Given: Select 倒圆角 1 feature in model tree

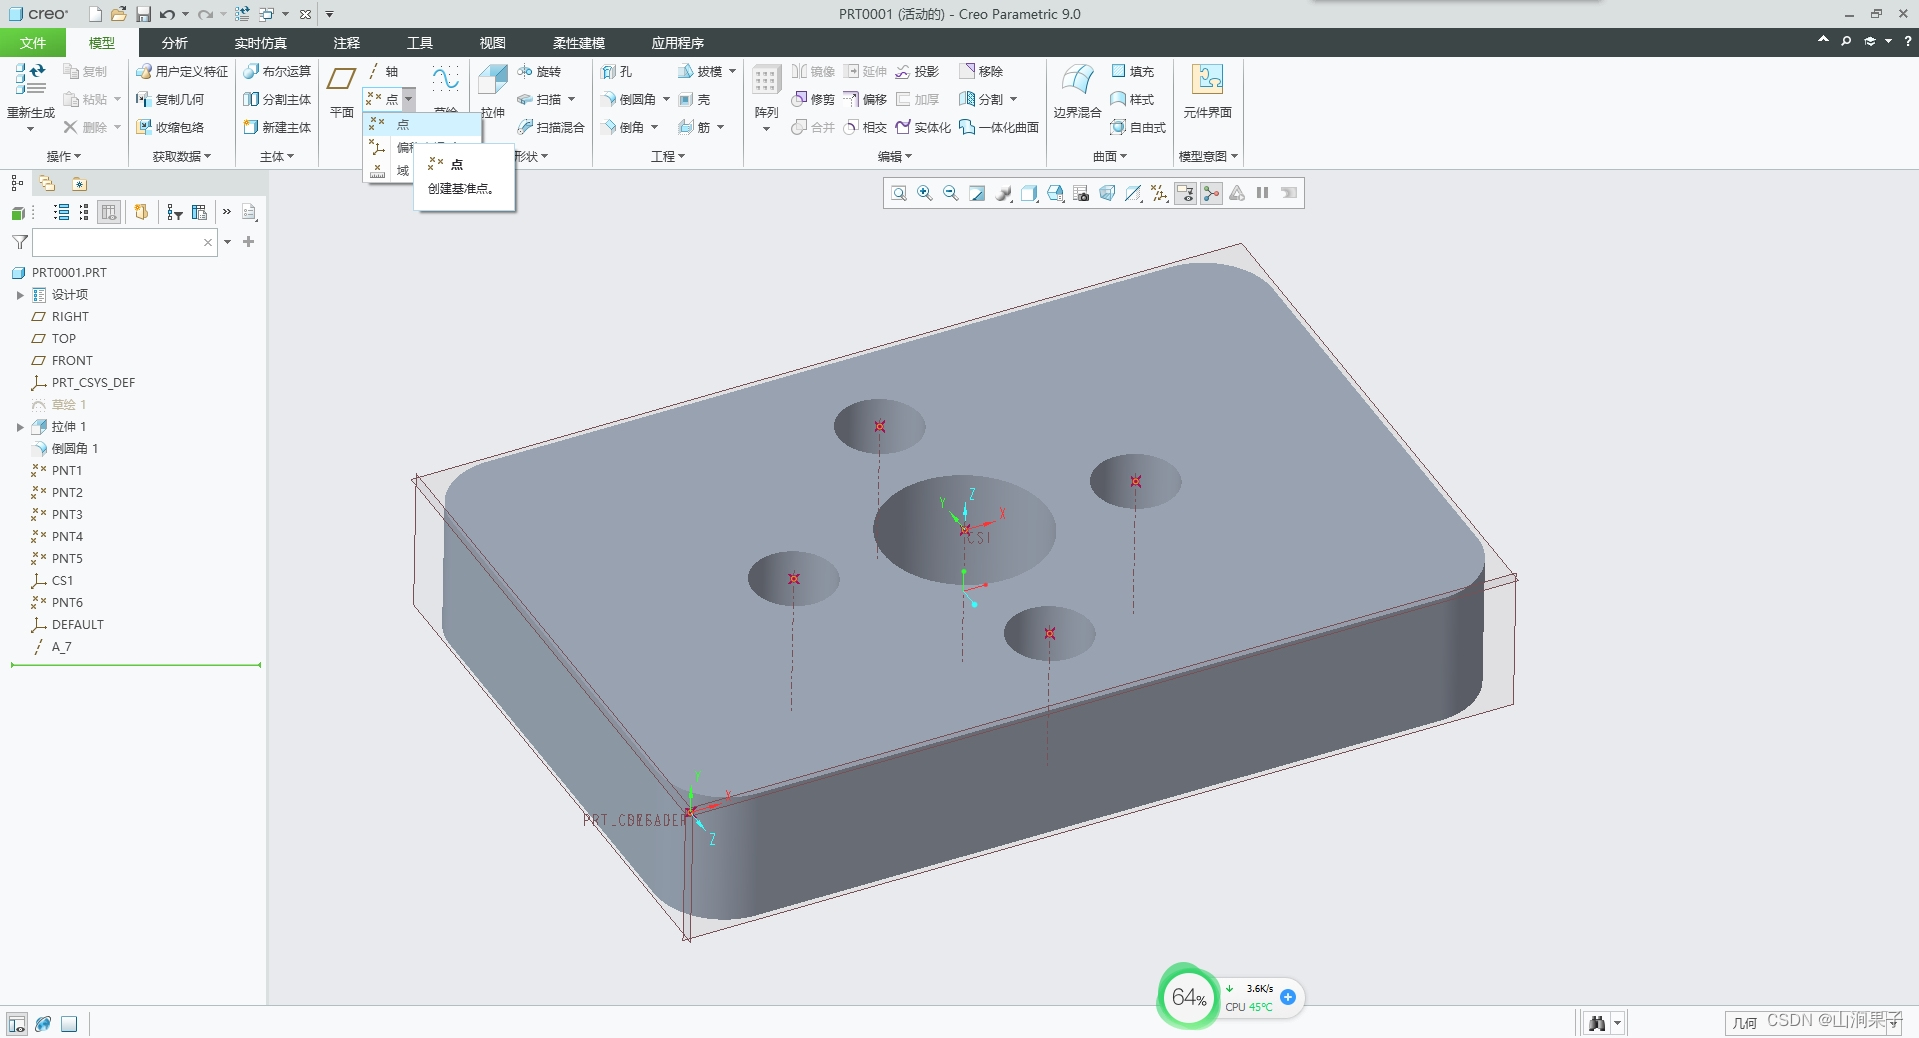Looking at the screenshot, I should tap(75, 449).
